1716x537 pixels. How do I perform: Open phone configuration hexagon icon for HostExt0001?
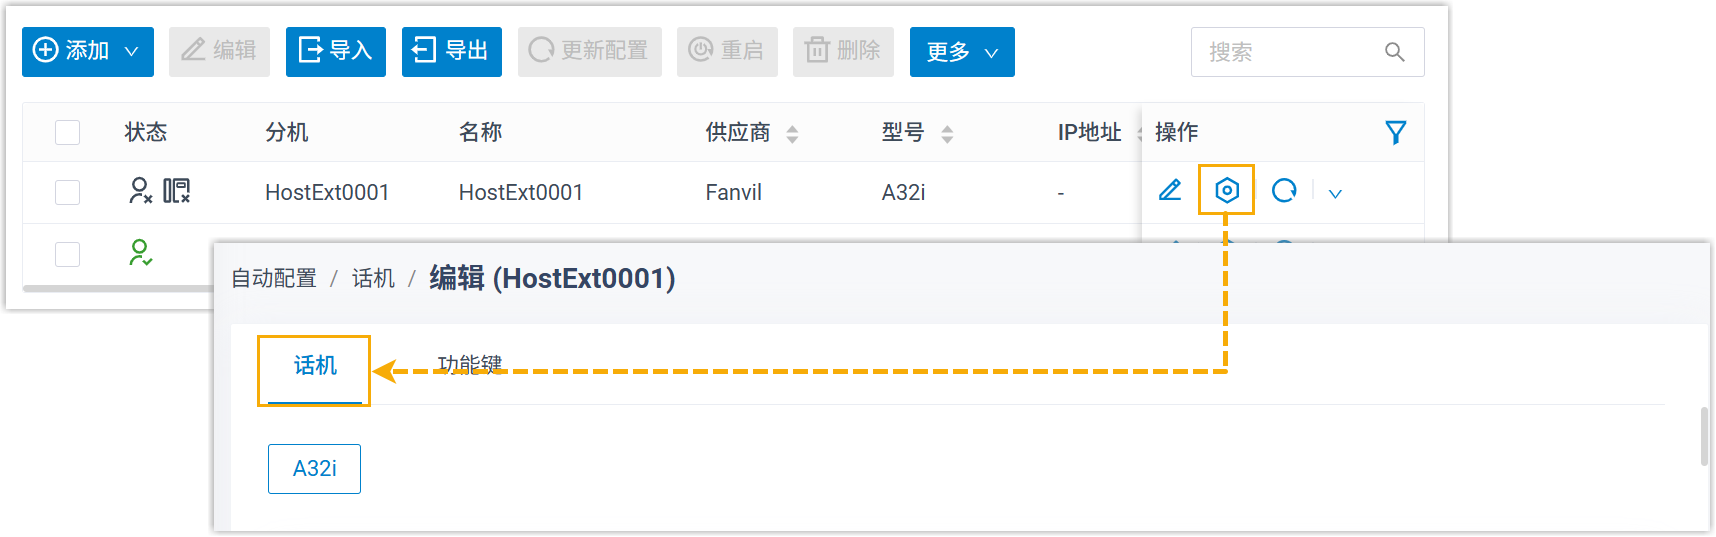pyautogui.click(x=1226, y=190)
